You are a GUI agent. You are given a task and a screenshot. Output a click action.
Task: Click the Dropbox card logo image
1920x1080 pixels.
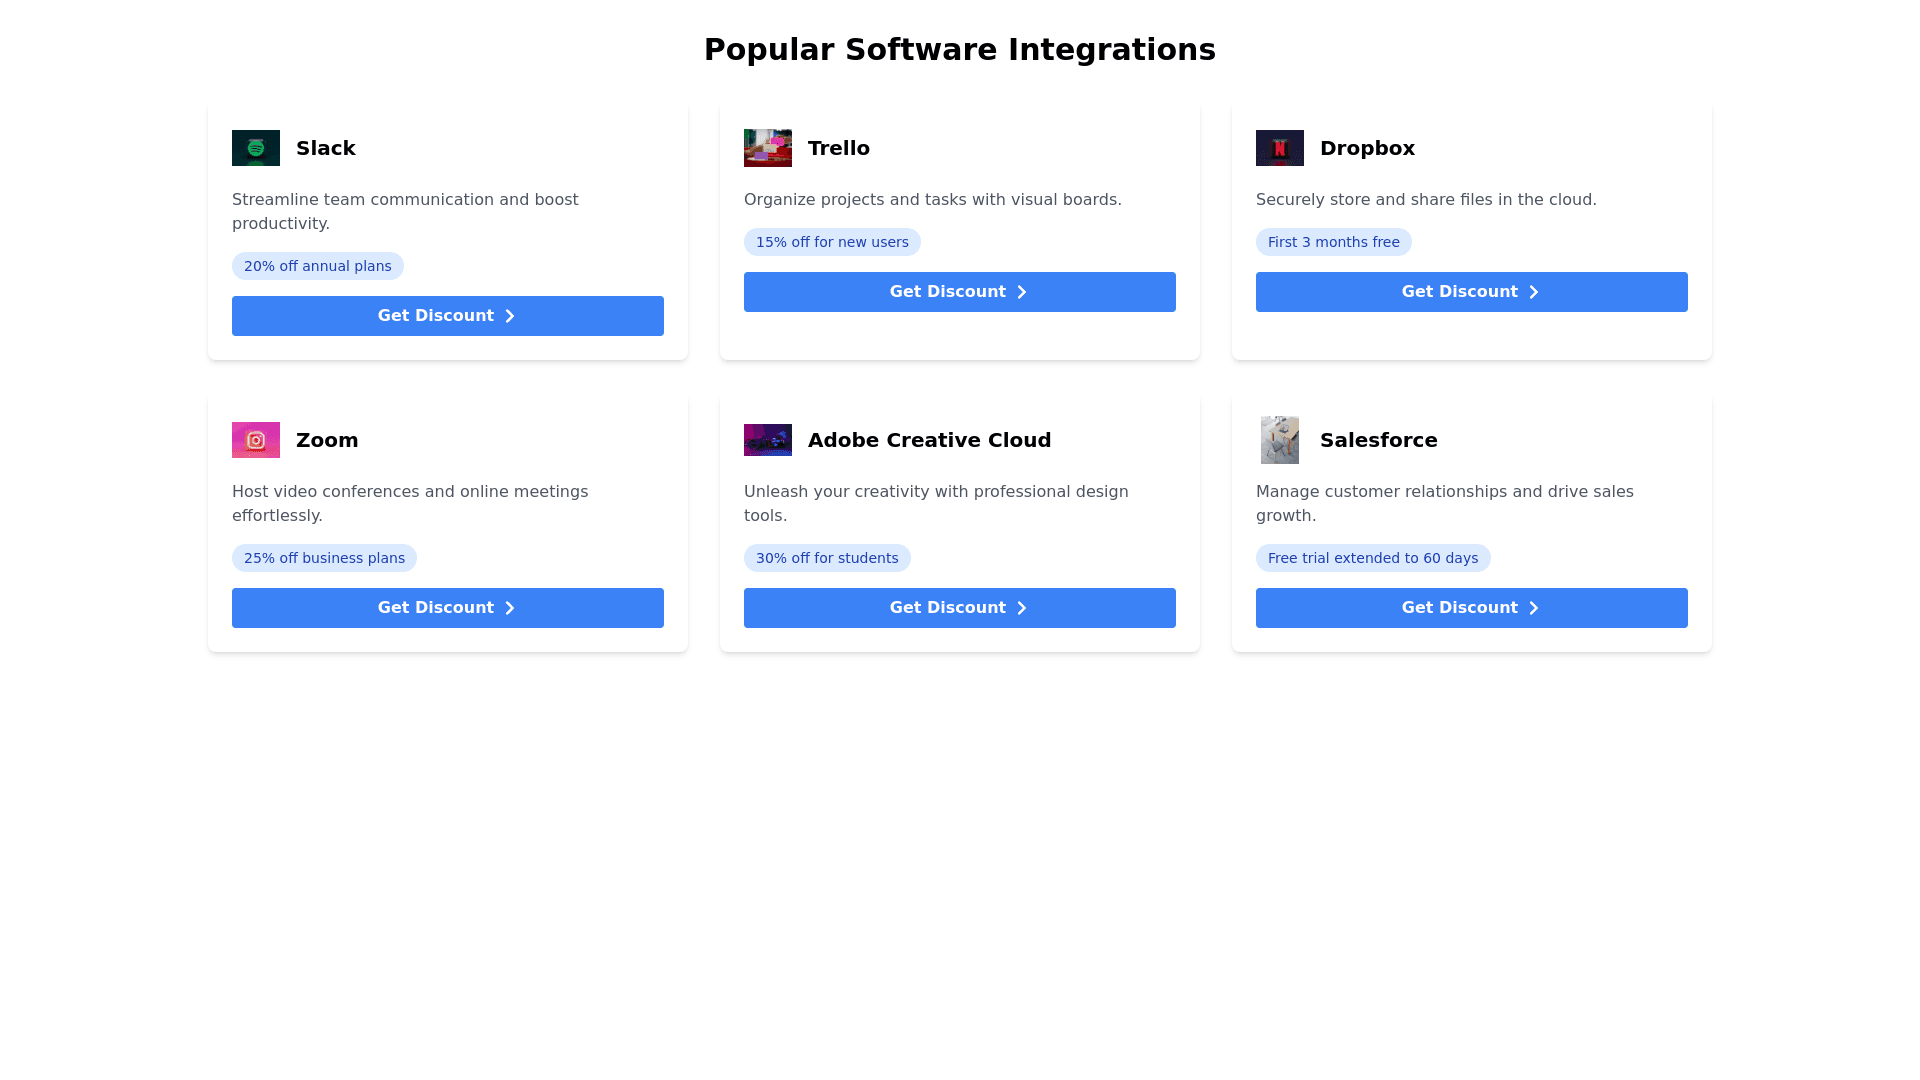coord(1280,148)
